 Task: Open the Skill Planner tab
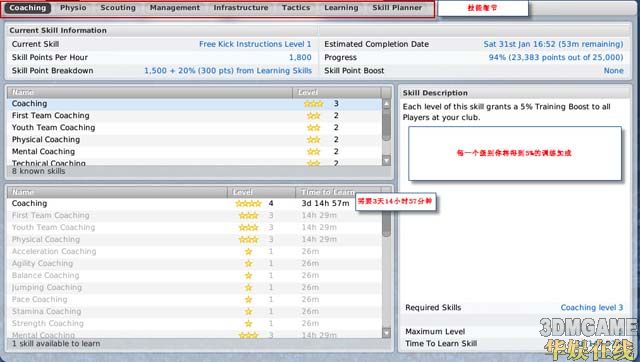coord(397,8)
